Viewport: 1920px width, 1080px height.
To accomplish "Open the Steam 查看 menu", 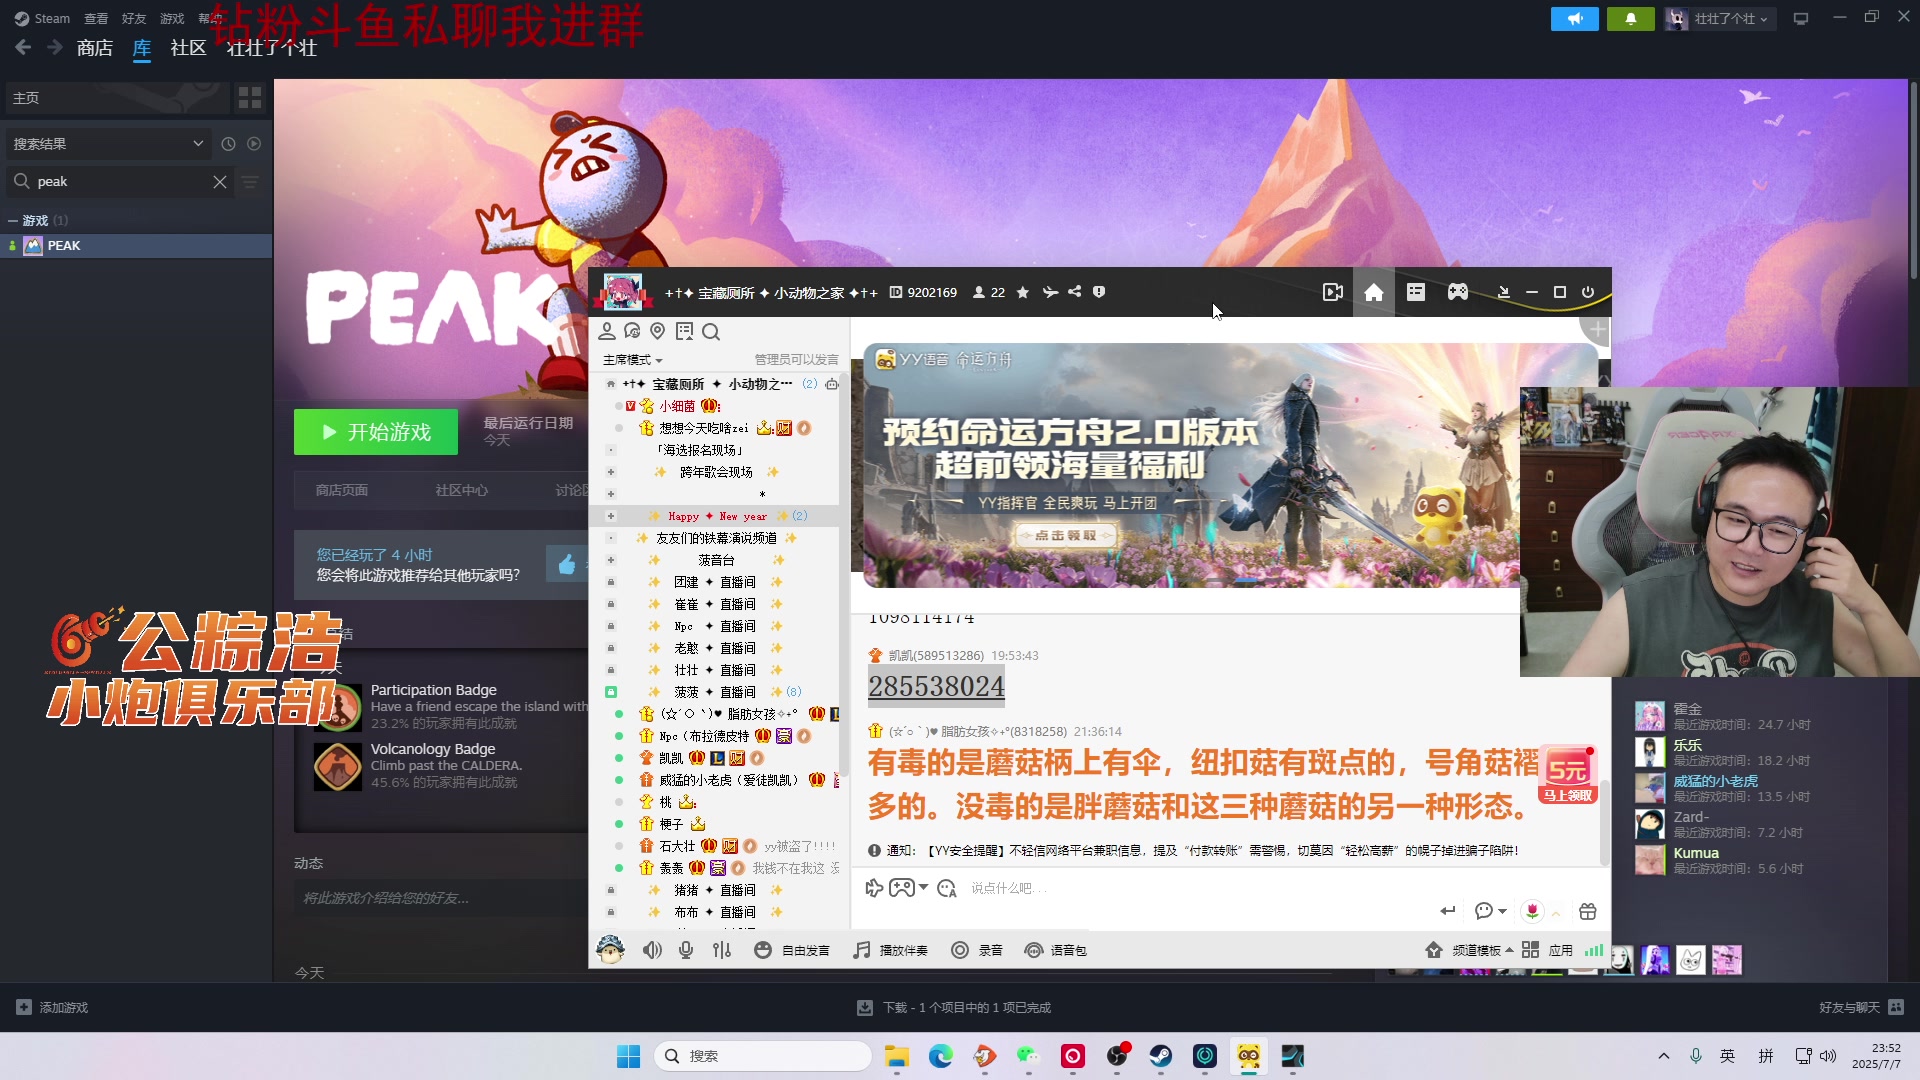I will tap(96, 18).
